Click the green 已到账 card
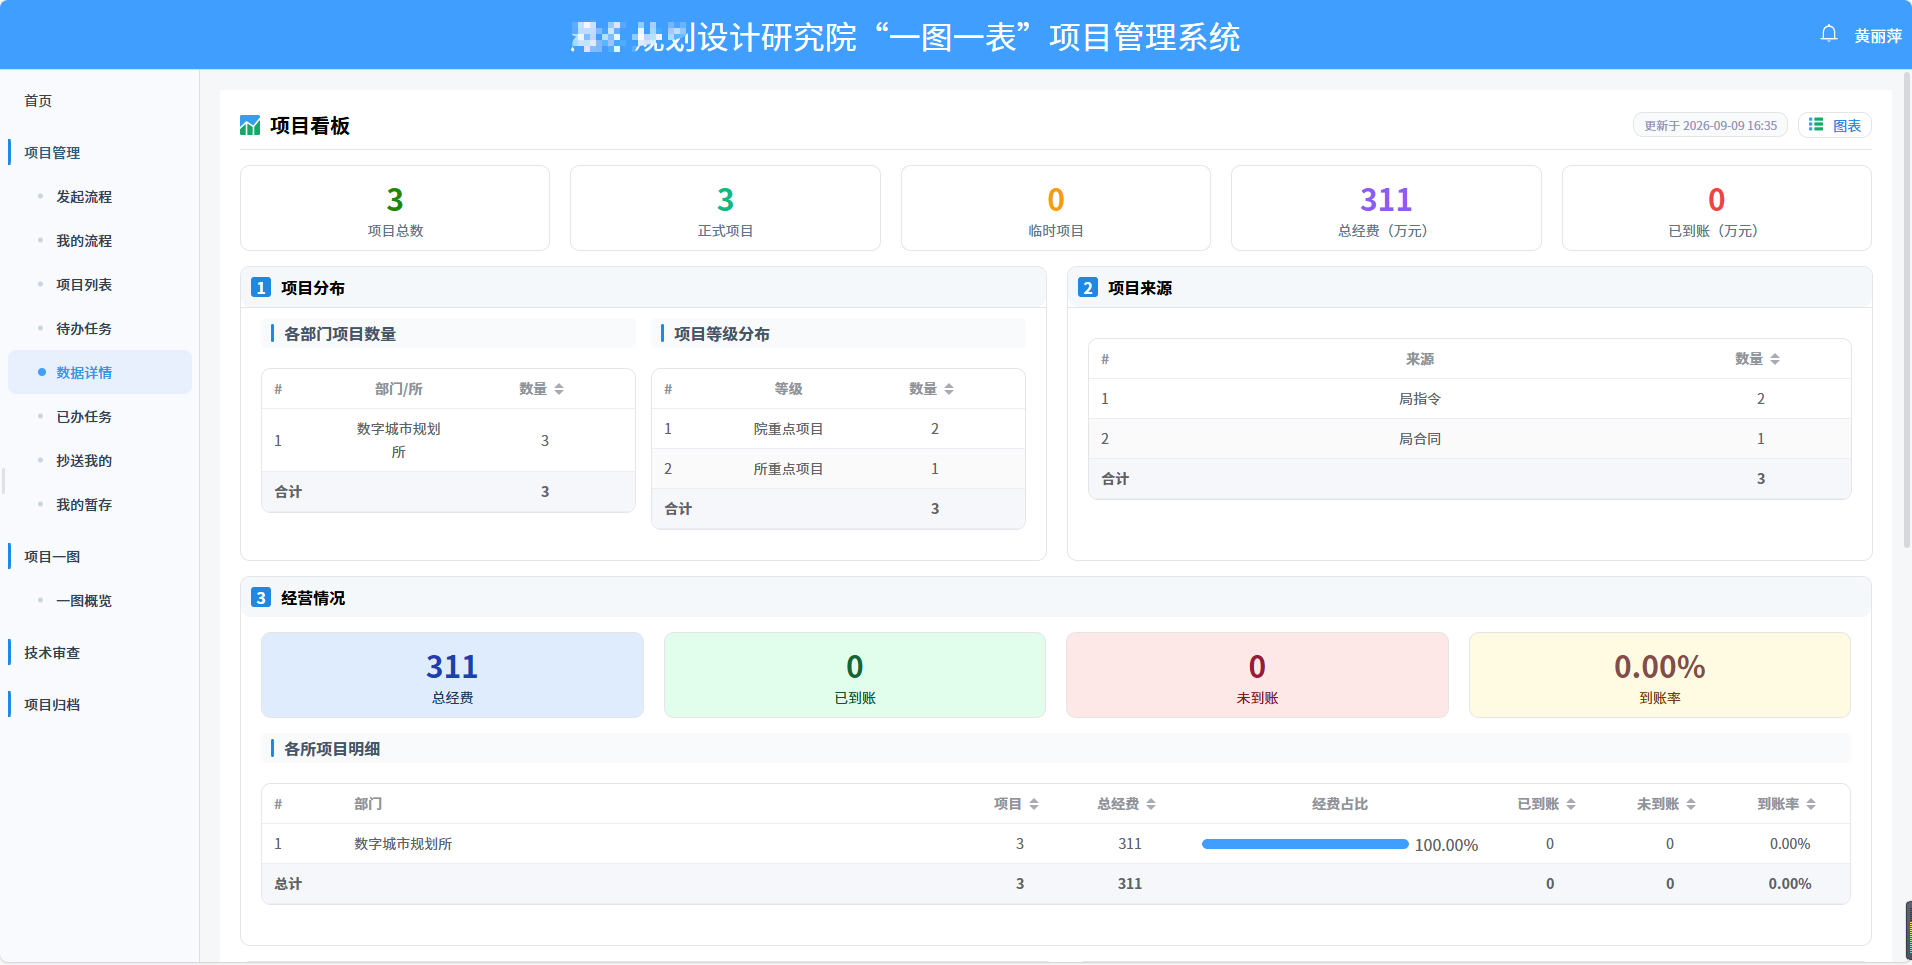Image resolution: width=1912 pixels, height=965 pixels. (x=855, y=675)
